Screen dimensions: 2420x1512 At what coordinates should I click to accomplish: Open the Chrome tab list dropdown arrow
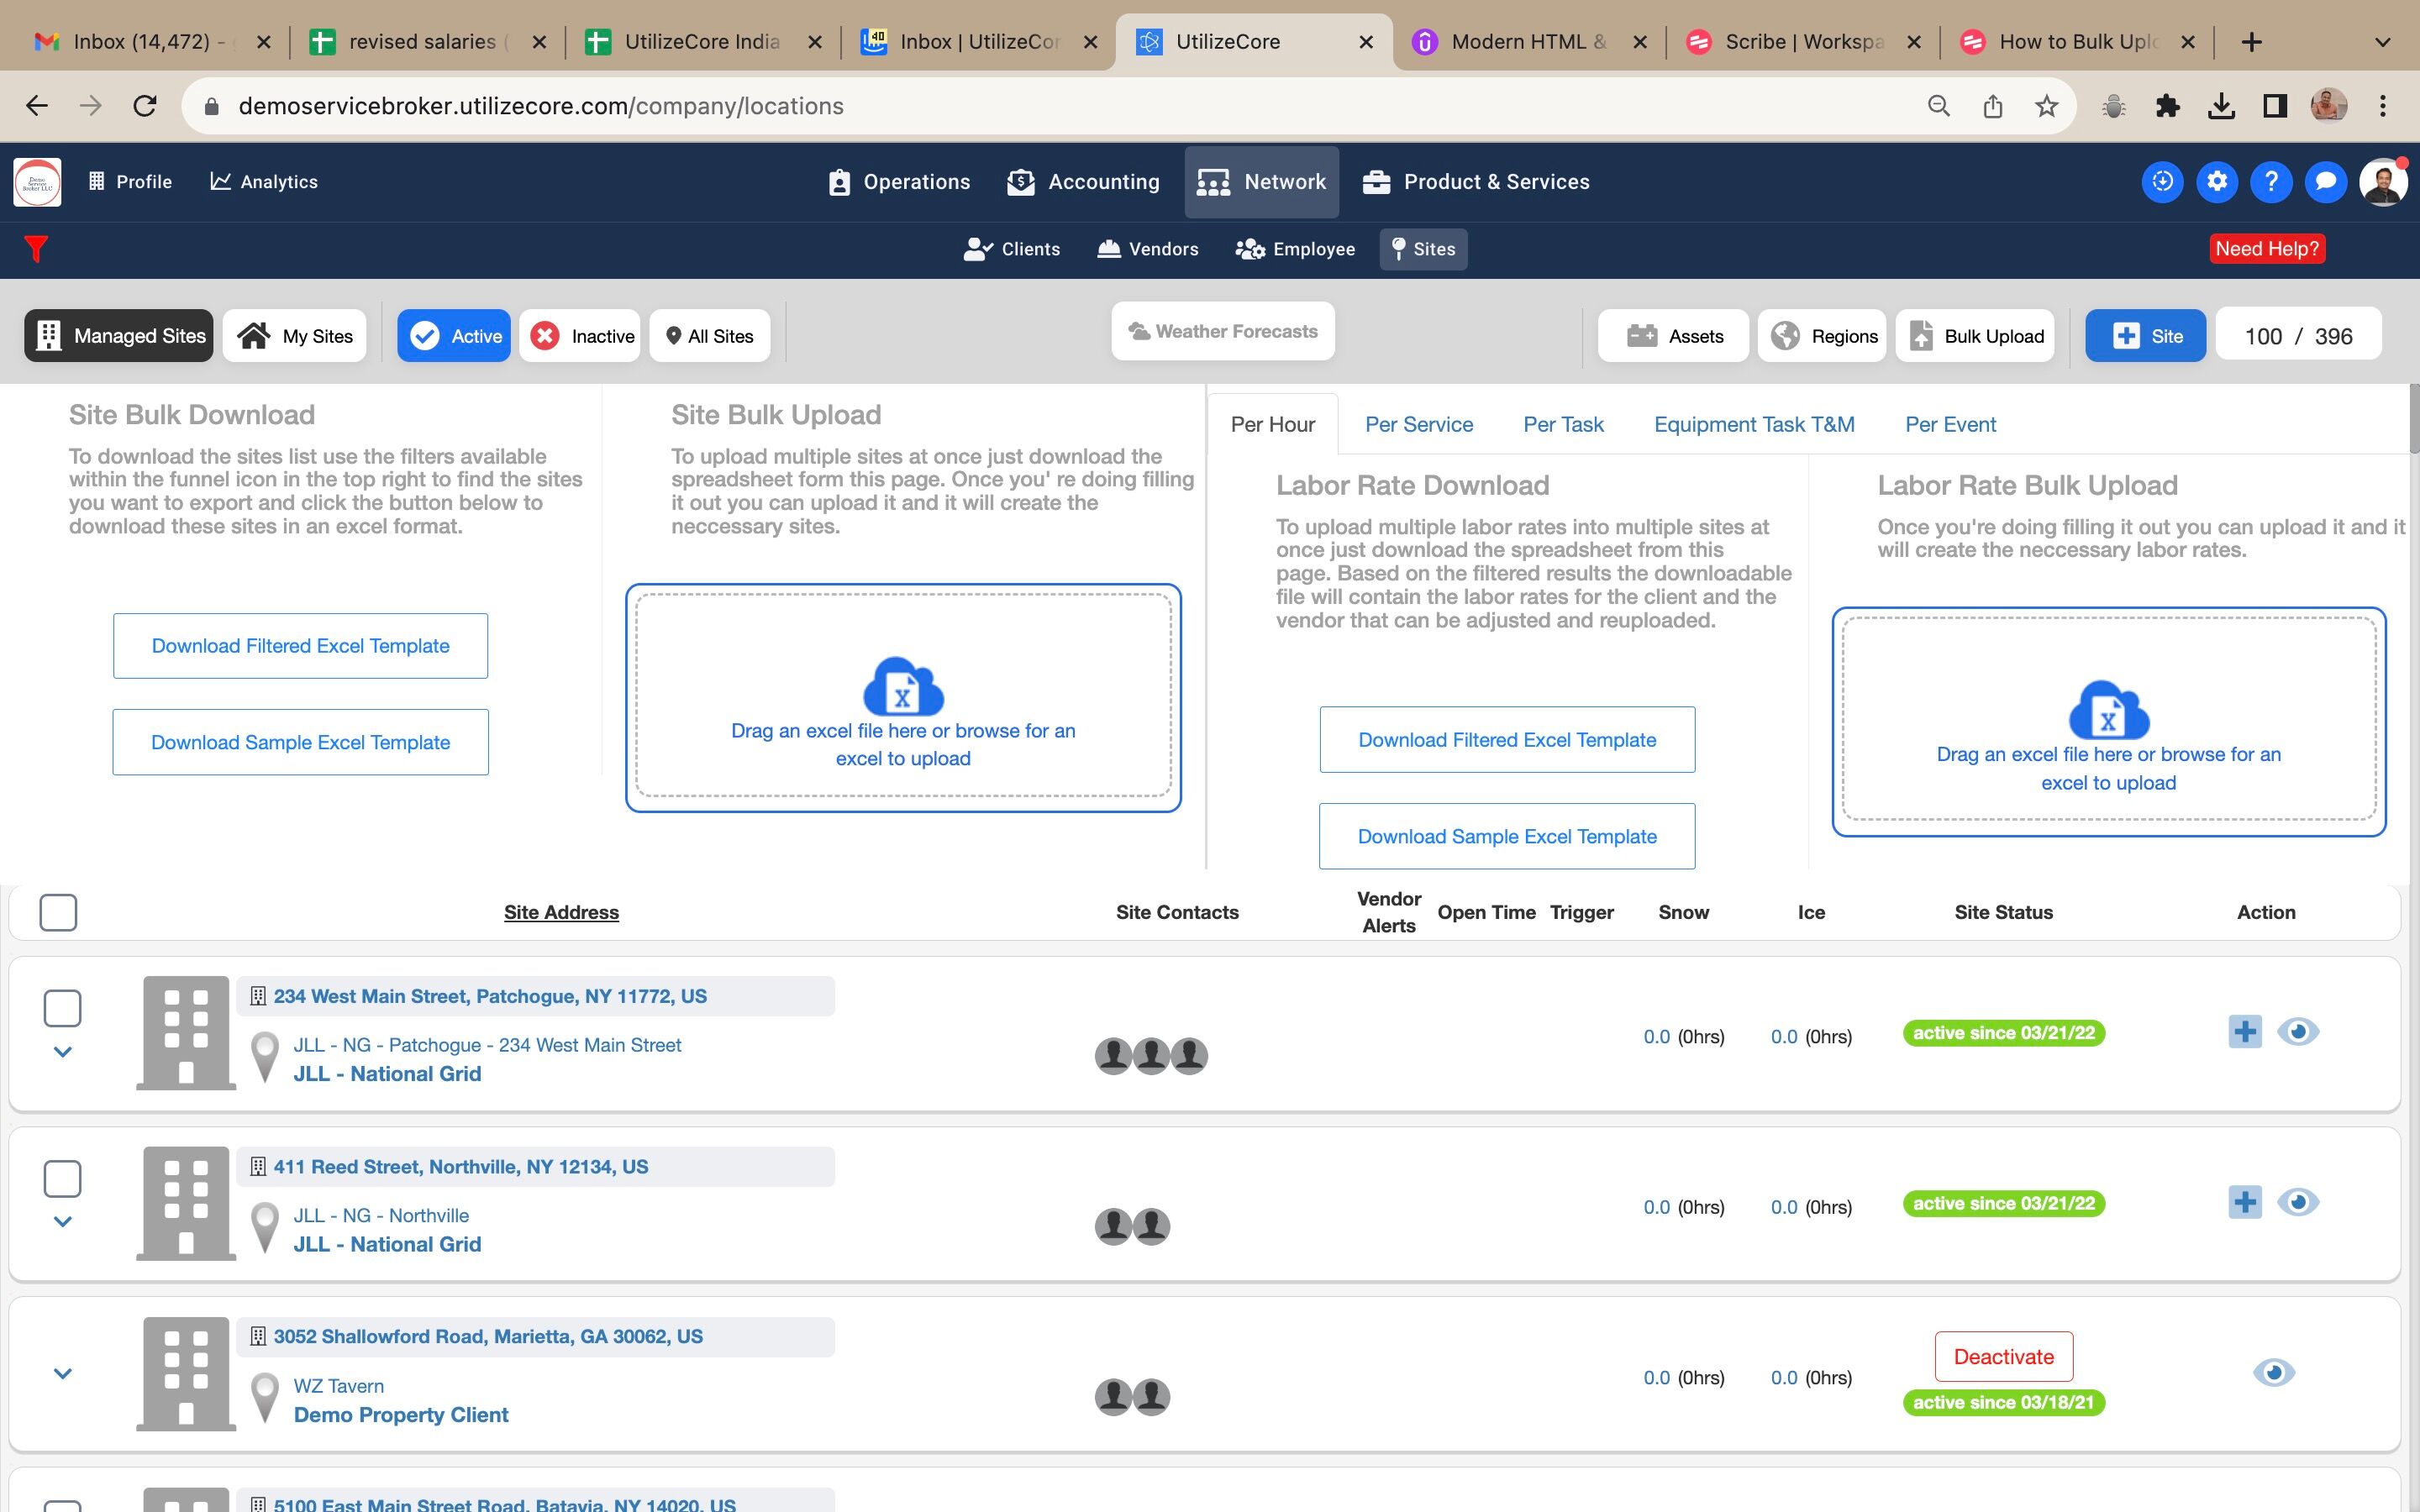coord(2382,42)
